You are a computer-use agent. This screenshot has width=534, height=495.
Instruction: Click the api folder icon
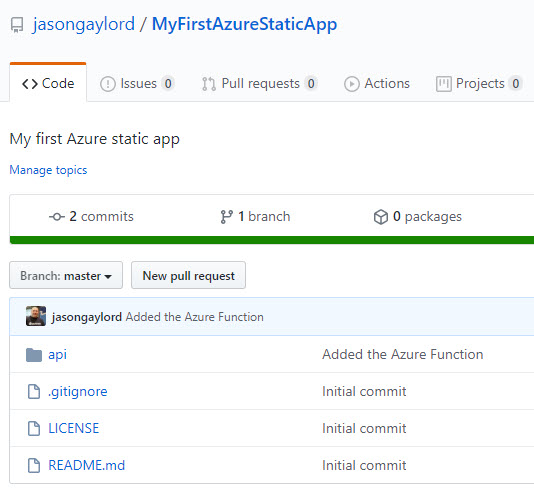click(34, 355)
